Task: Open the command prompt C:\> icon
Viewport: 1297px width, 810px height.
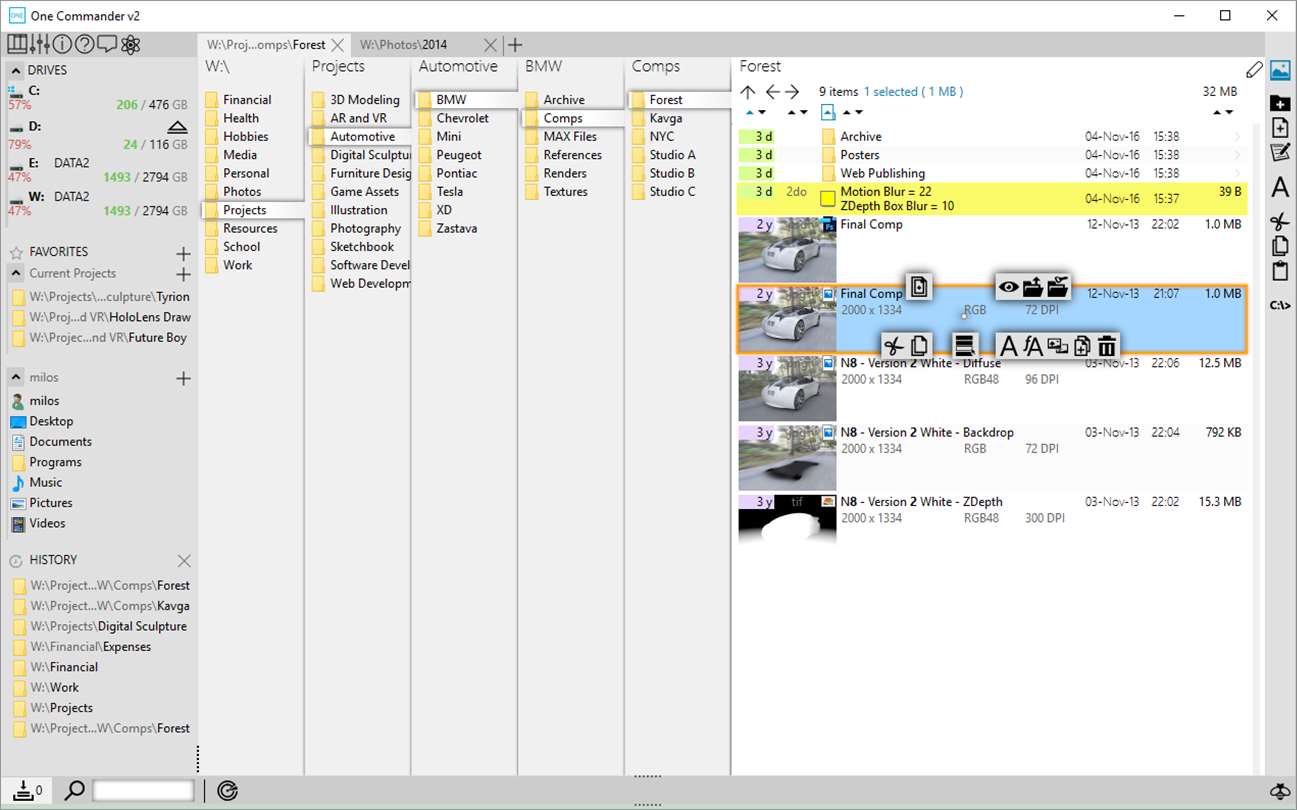Action: tap(1280, 305)
